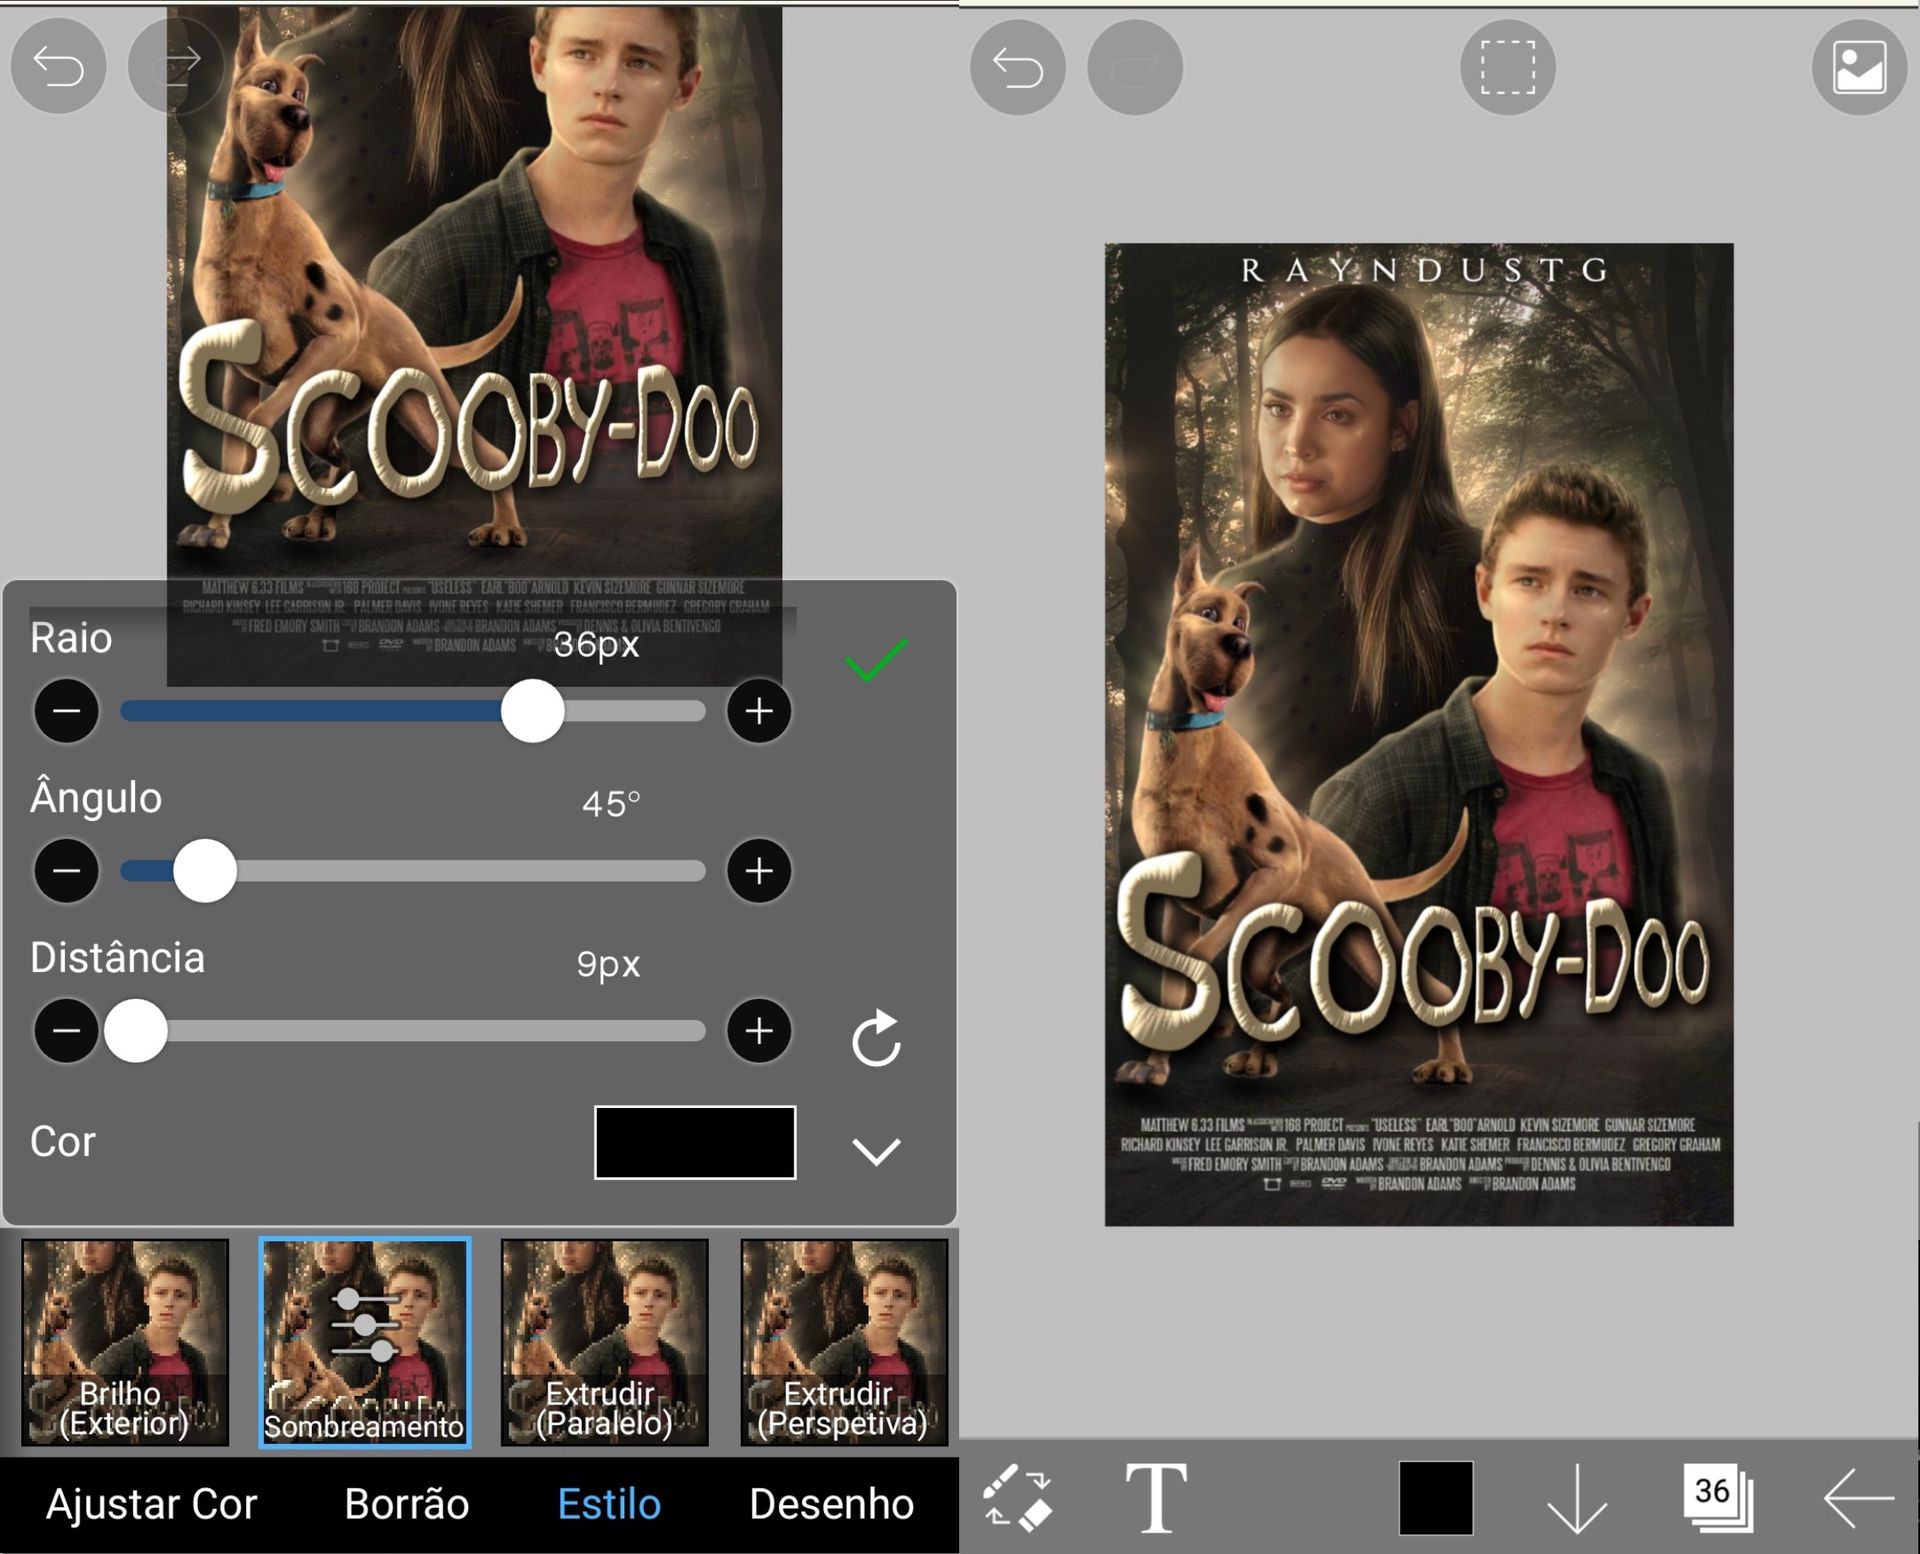Image resolution: width=1920 pixels, height=1554 pixels.
Task: Switch to Borrão tab
Action: (407, 1504)
